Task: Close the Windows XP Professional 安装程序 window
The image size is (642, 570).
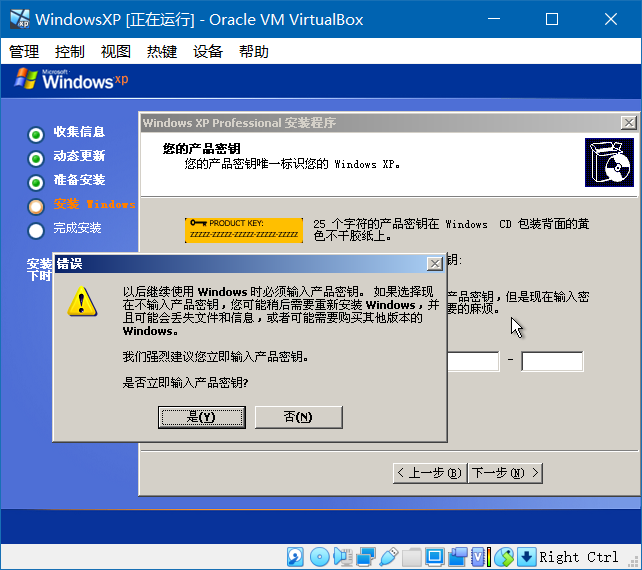Action: [628, 122]
